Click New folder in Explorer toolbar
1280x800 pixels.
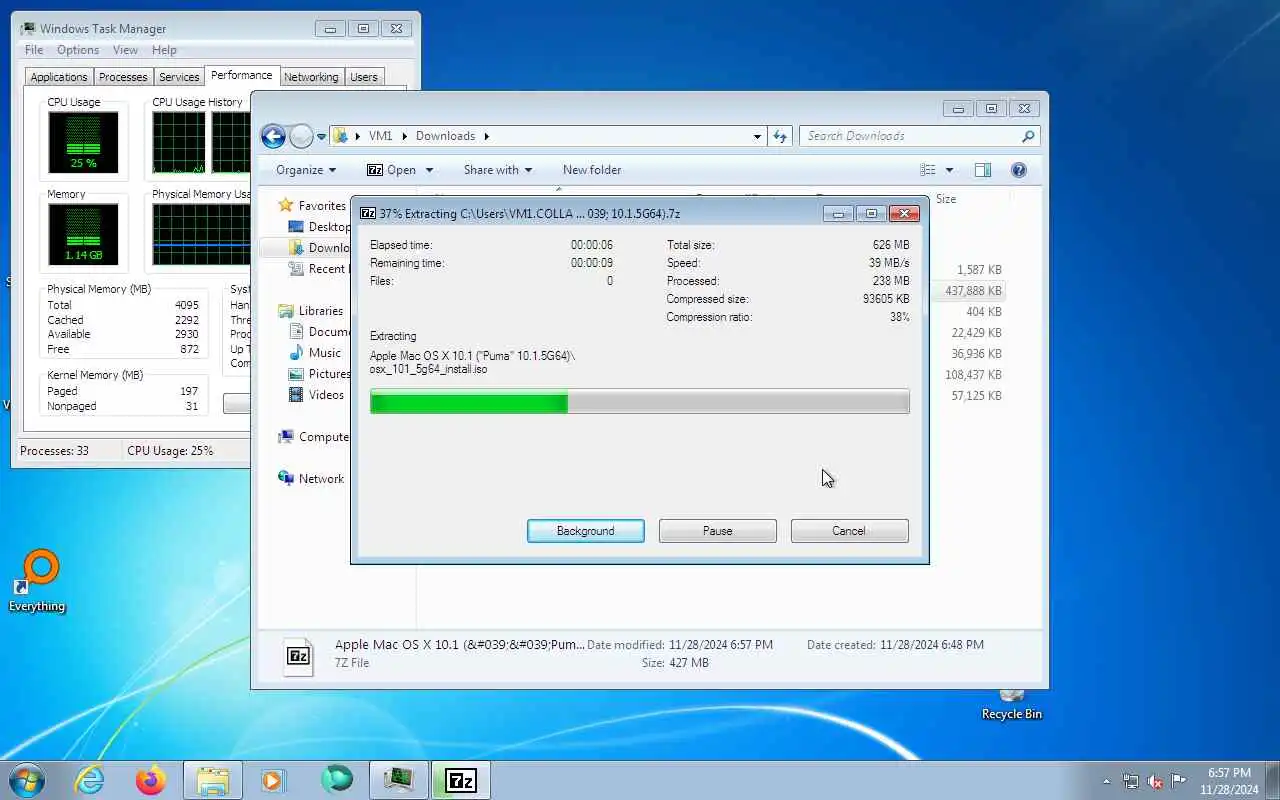click(592, 170)
